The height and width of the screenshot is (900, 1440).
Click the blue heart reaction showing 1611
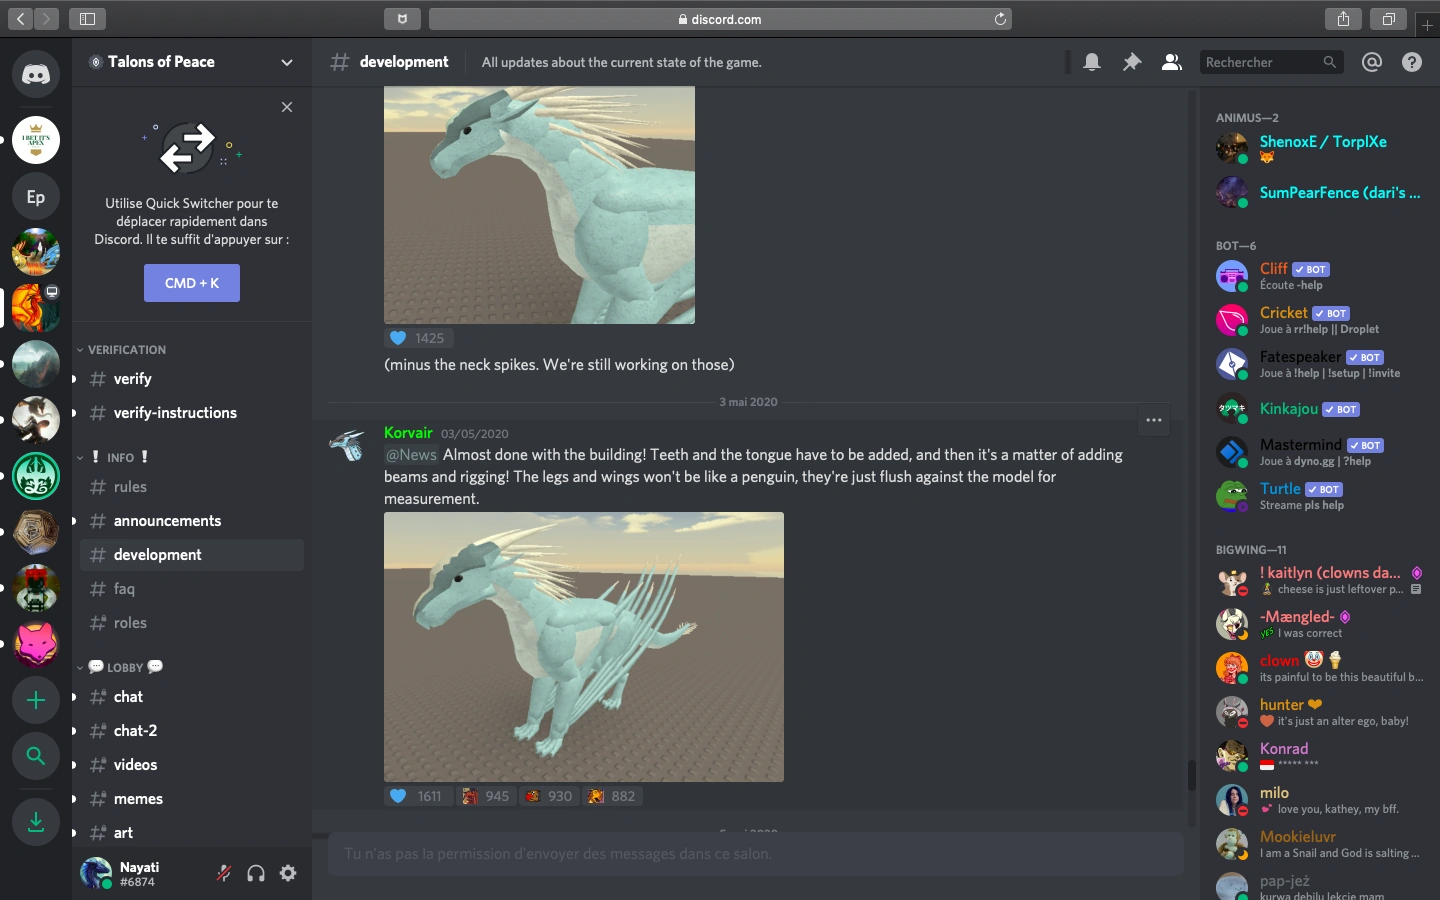click(x=417, y=796)
